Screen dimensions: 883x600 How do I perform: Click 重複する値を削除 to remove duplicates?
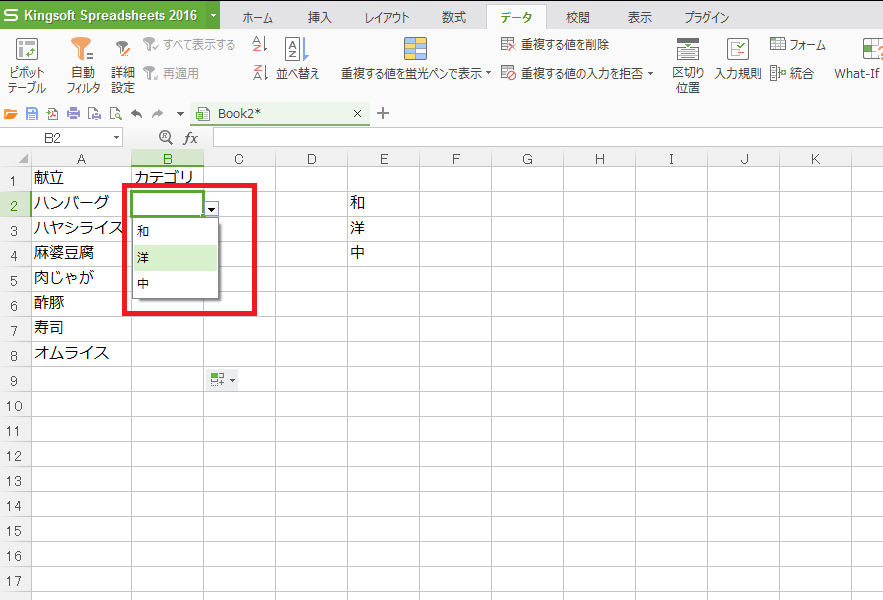[555, 45]
